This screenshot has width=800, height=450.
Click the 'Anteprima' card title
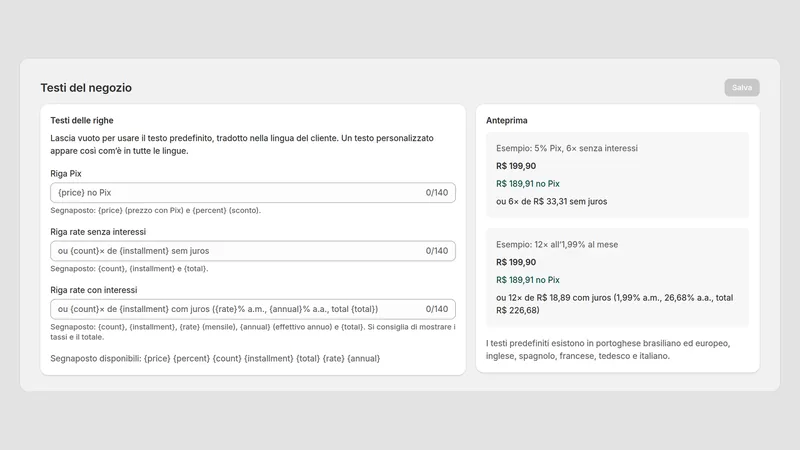(x=507, y=120)
